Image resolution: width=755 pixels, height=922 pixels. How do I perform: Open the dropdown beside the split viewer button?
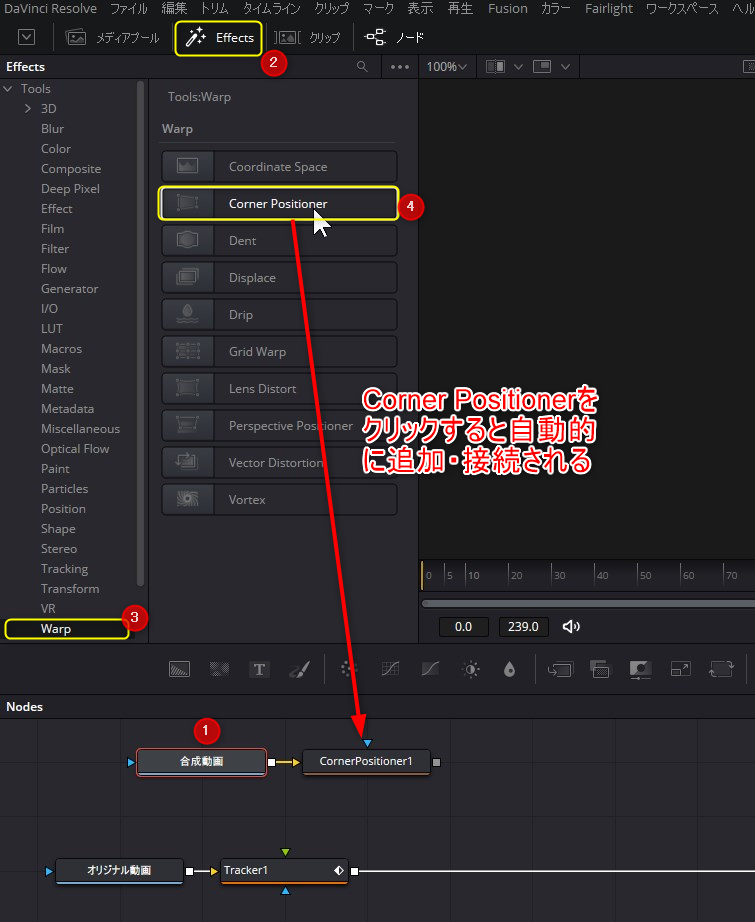pos(518,66)
